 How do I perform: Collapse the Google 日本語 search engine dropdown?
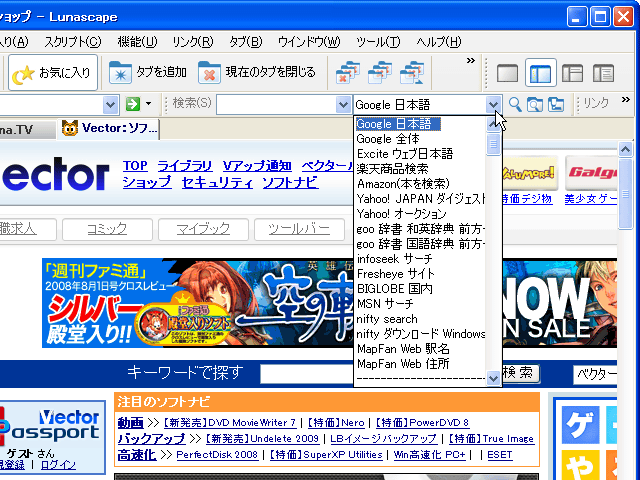point(493,104)
